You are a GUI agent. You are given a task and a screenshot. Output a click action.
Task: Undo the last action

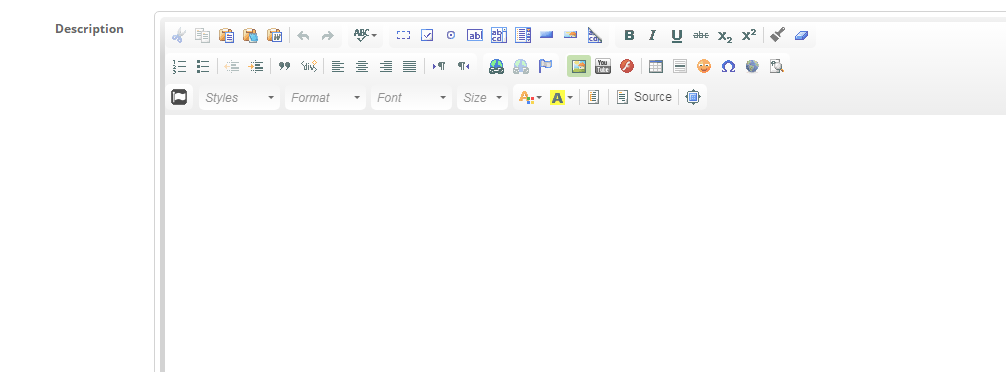[303, 35]
